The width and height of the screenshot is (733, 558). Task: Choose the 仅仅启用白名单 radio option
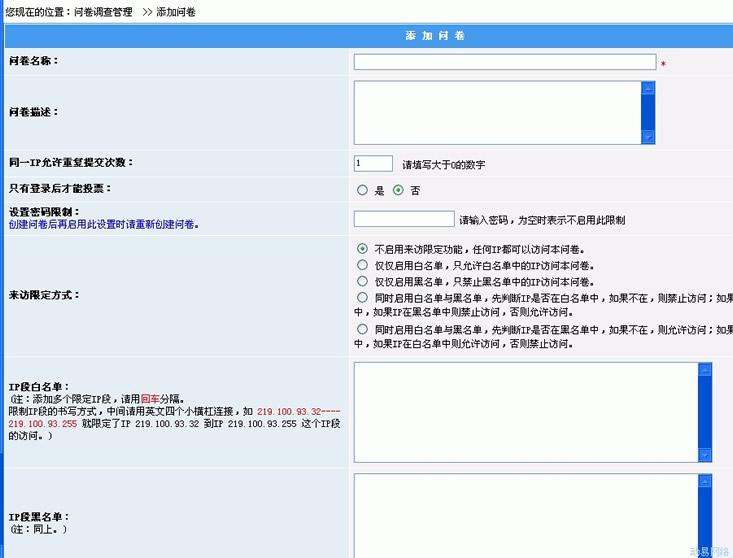362,265
